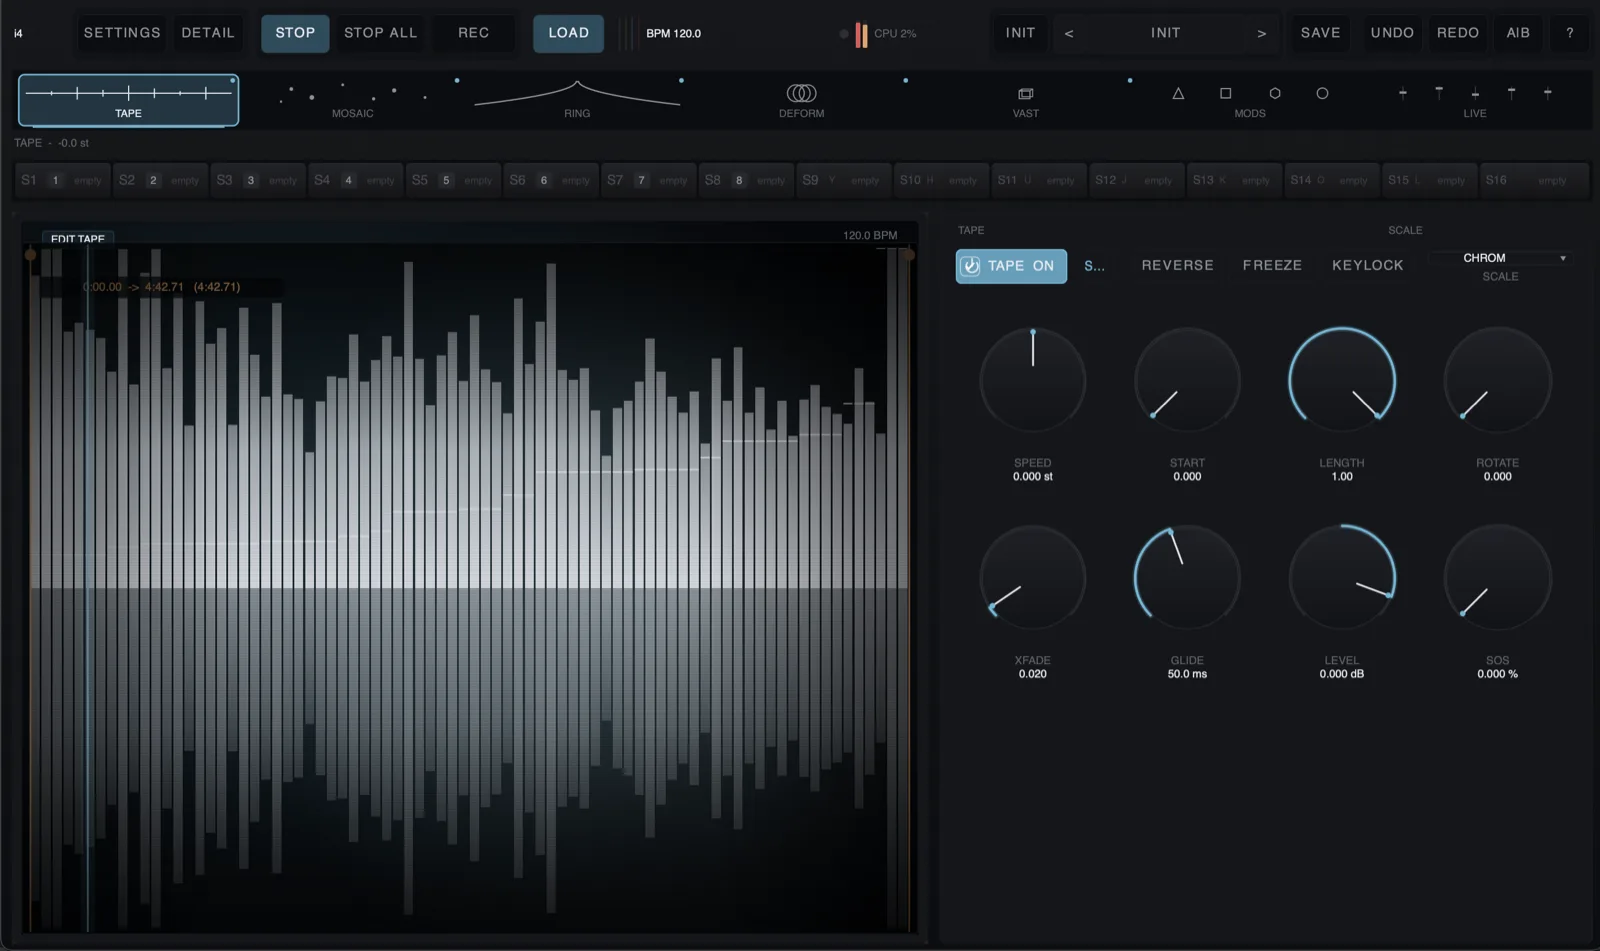Click the SPEED value 0.000 st

point(1033,477)
